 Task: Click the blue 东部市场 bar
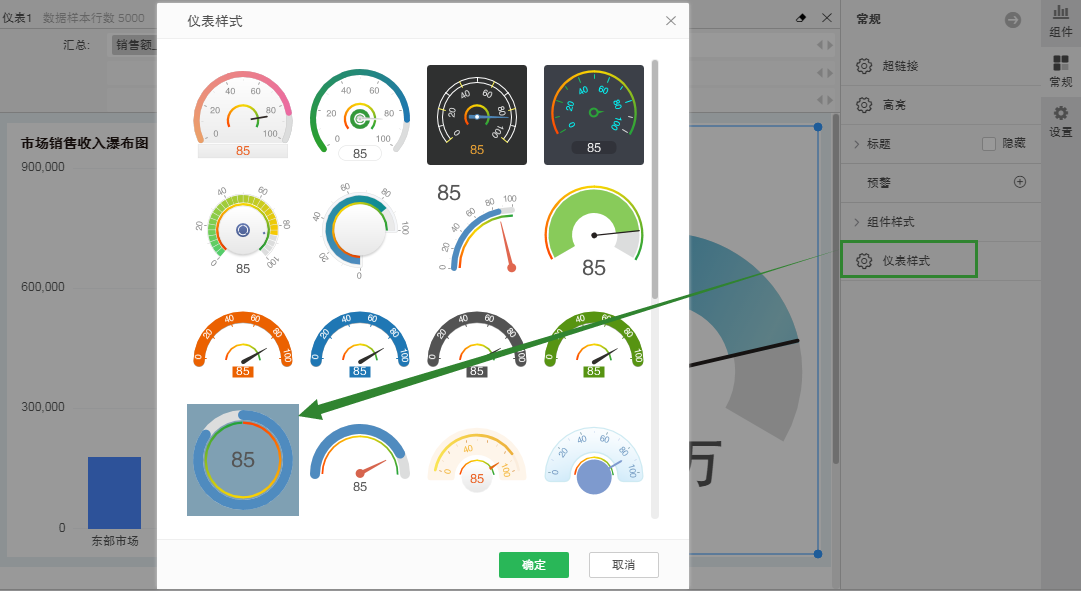(x=114, y=493)
